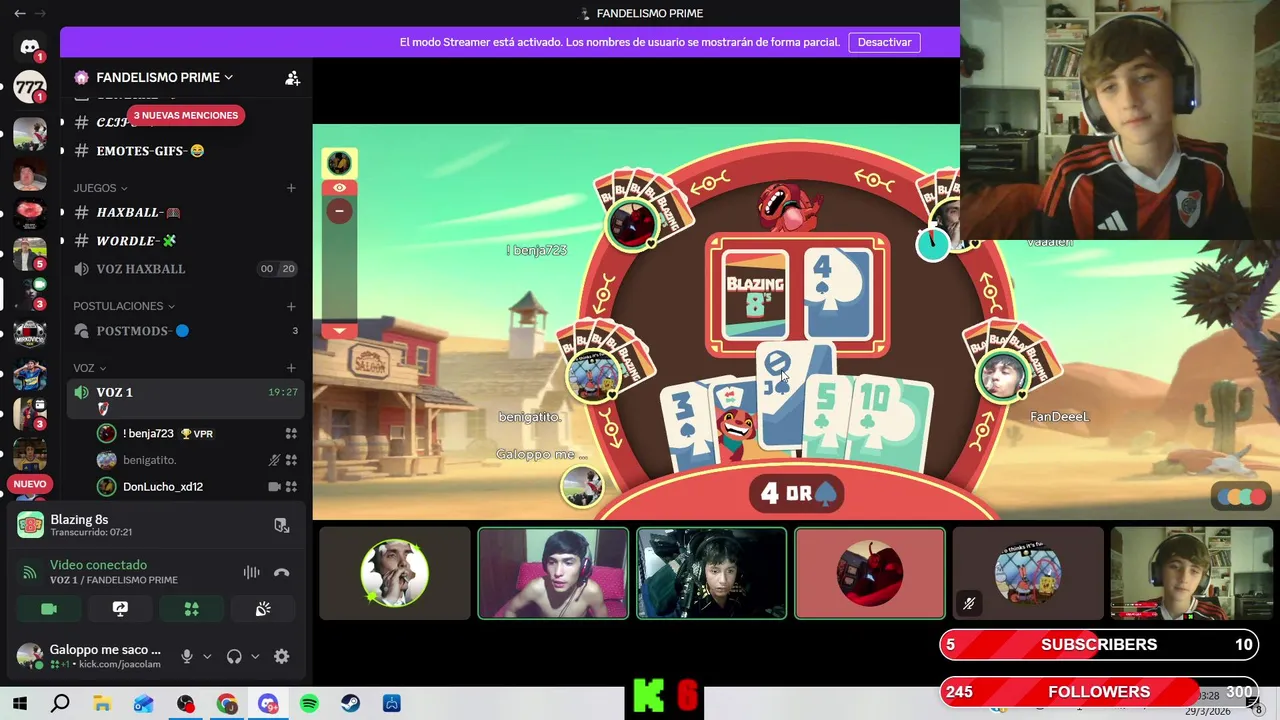The width and height of the screenshot is (1280, 720).
Task: Create channel in POSTULACIONES category
Action: coord(291,306)
